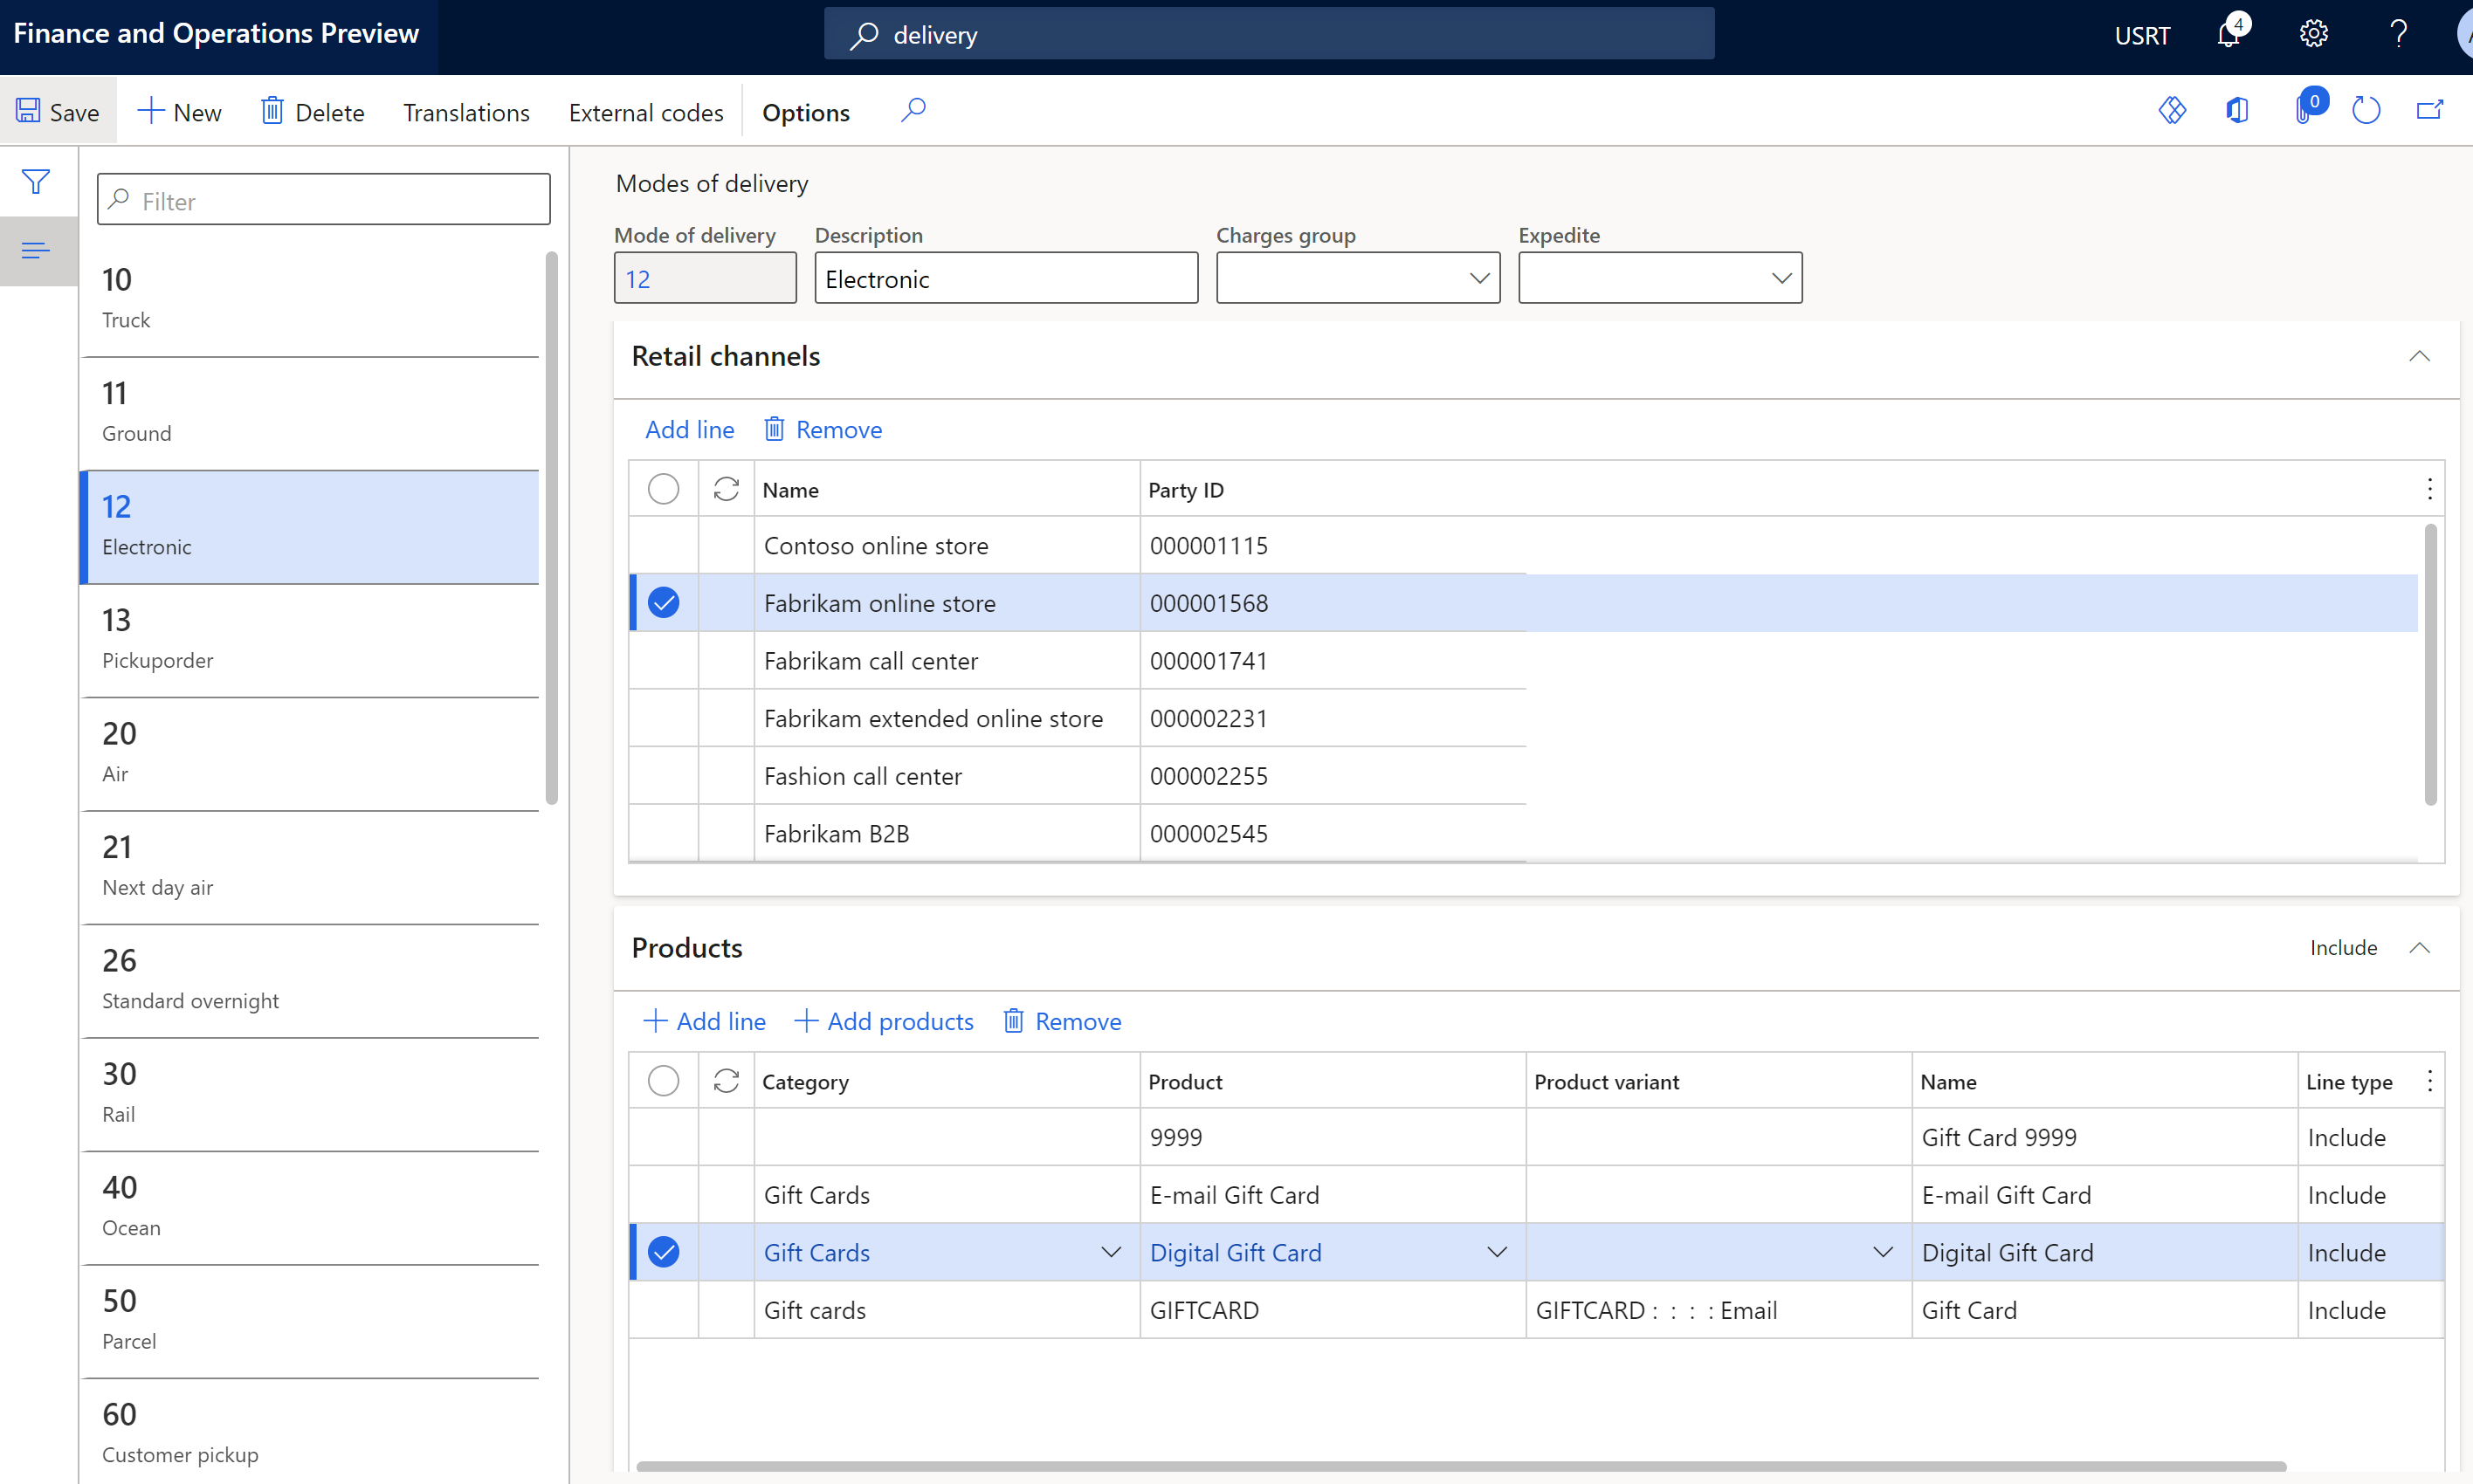Click the refresh icon on Fabrikam online store row
Image resolution: width=2473 pixels, height=1484 pixels.
point(726,602)
